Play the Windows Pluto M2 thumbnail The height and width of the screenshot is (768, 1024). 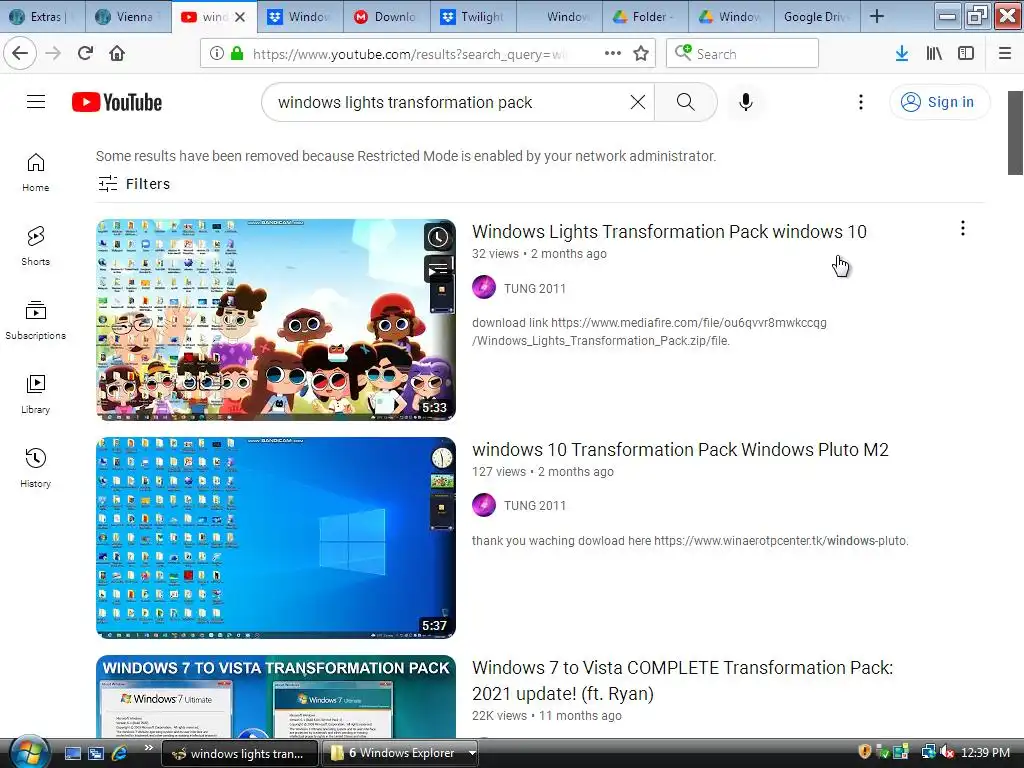tap(276, 537)
